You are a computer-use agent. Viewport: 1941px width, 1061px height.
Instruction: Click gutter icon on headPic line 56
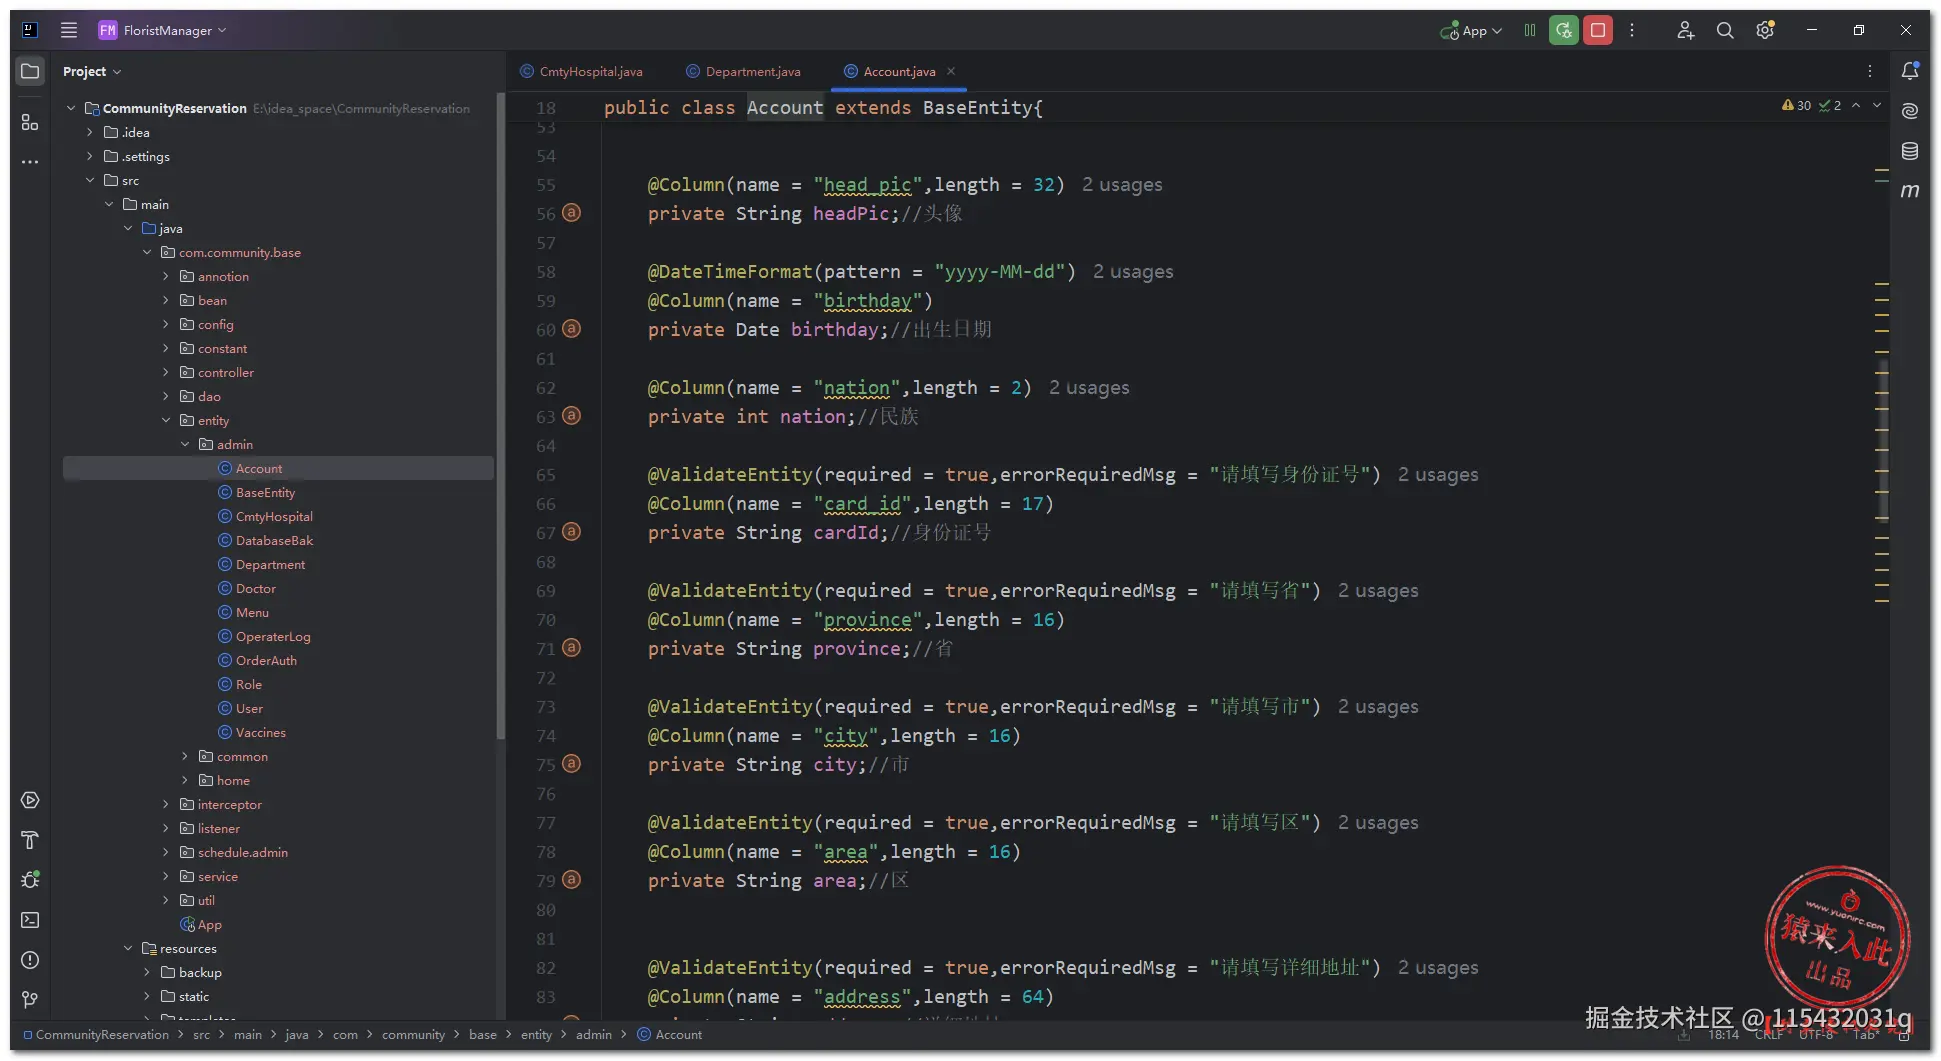571,213
